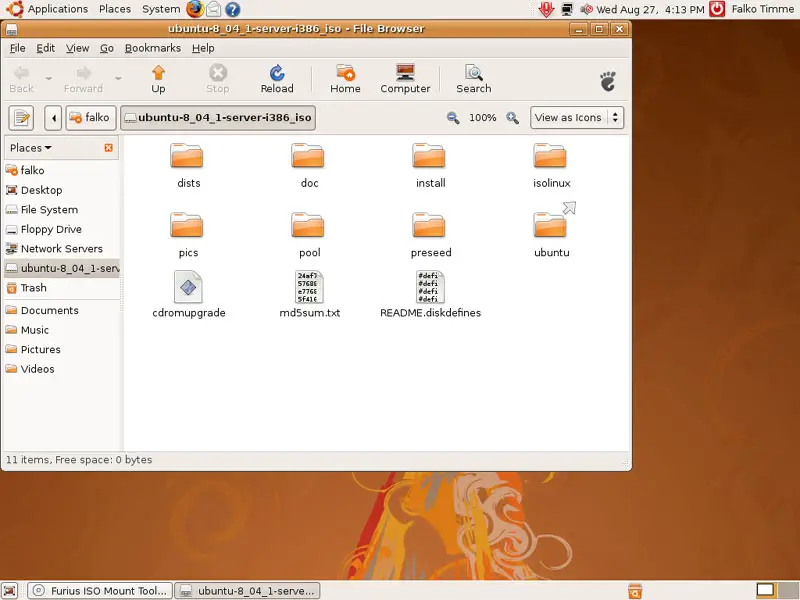Select the isolinux folder icon

tap(550, 156)
